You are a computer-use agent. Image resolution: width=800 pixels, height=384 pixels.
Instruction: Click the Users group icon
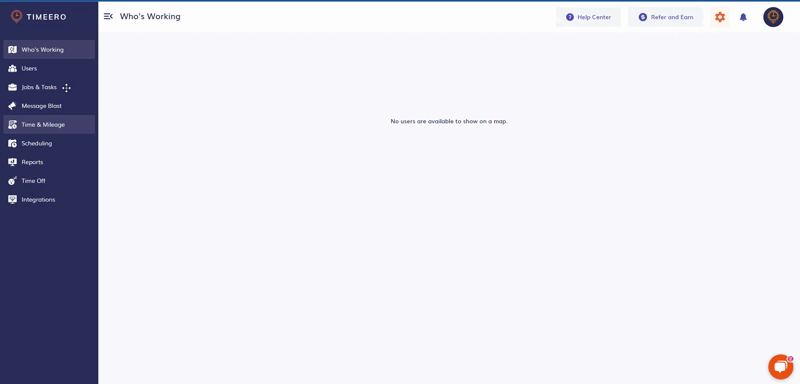13,68
